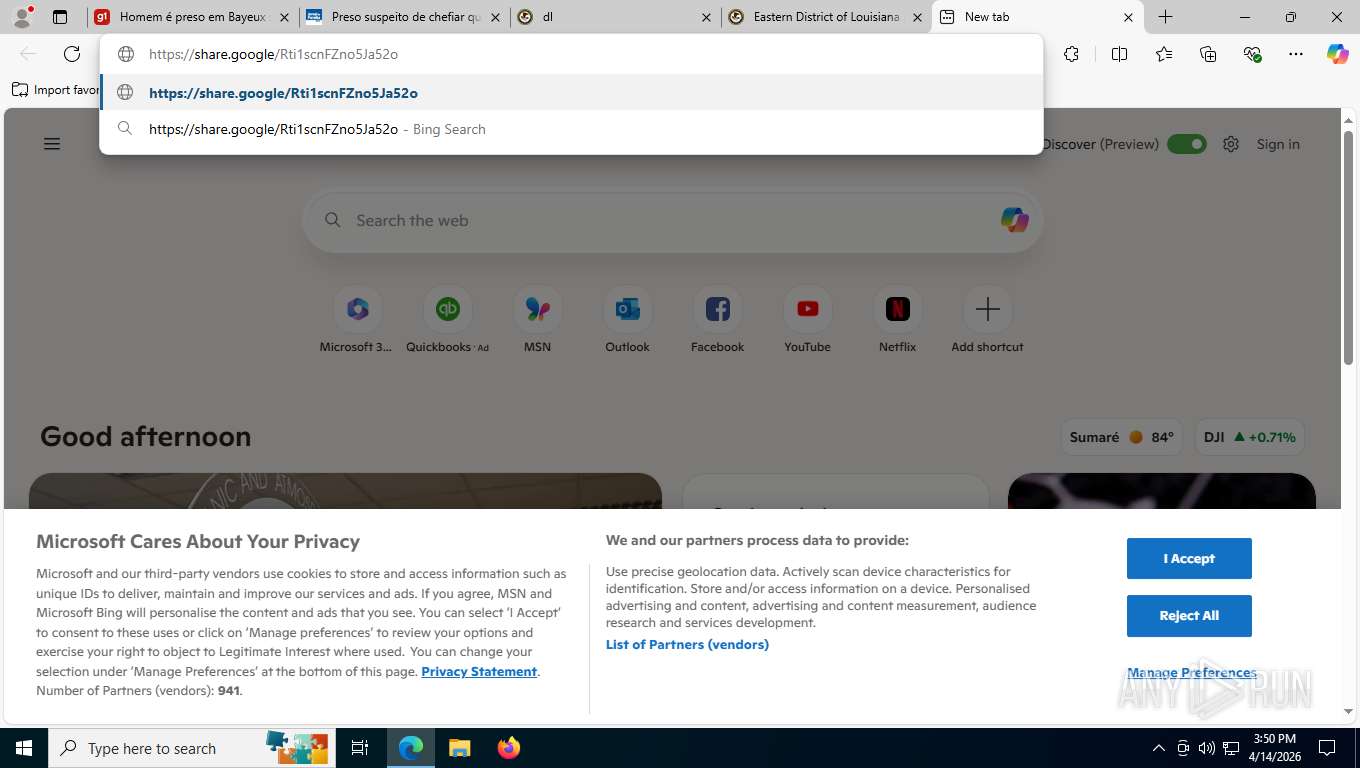Open the Copilot sidebar icon
Viewport: 1360px width, 768px height.
(x=1337, y=54)
